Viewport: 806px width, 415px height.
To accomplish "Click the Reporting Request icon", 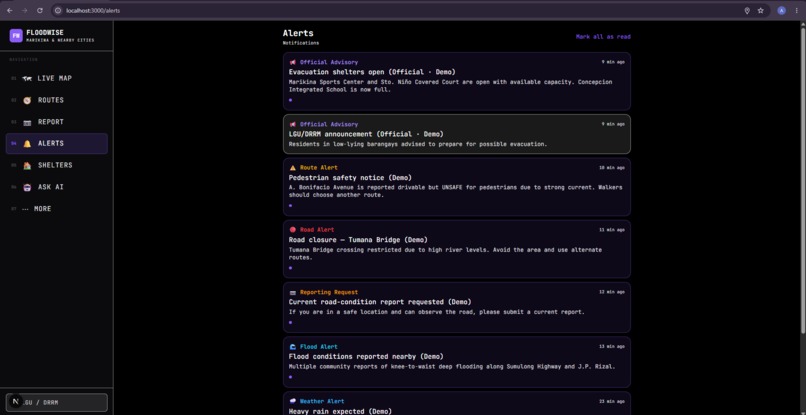I will pos(292,293).
